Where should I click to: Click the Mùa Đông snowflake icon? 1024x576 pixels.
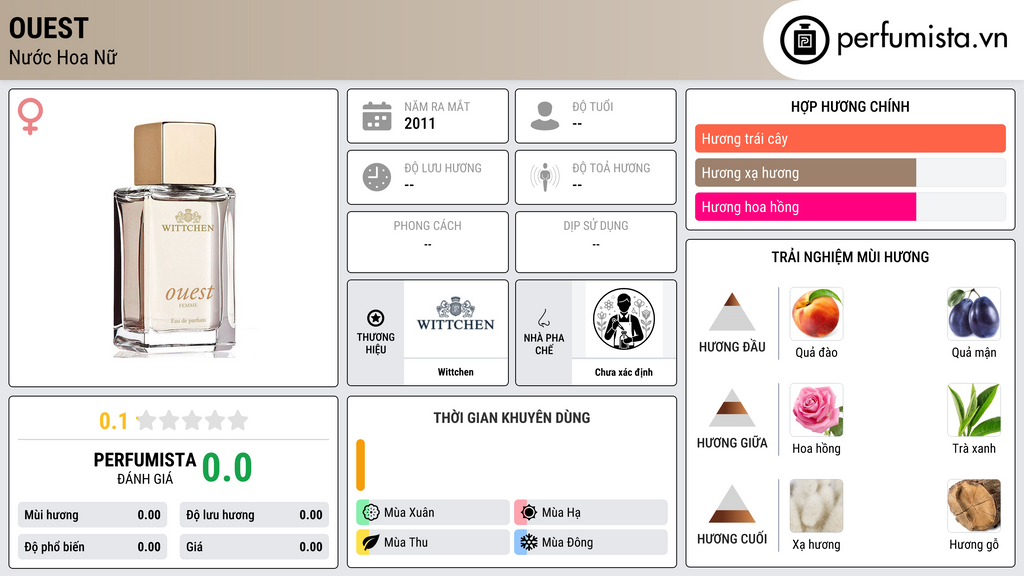pyautogui.click(x=529, y=542)
